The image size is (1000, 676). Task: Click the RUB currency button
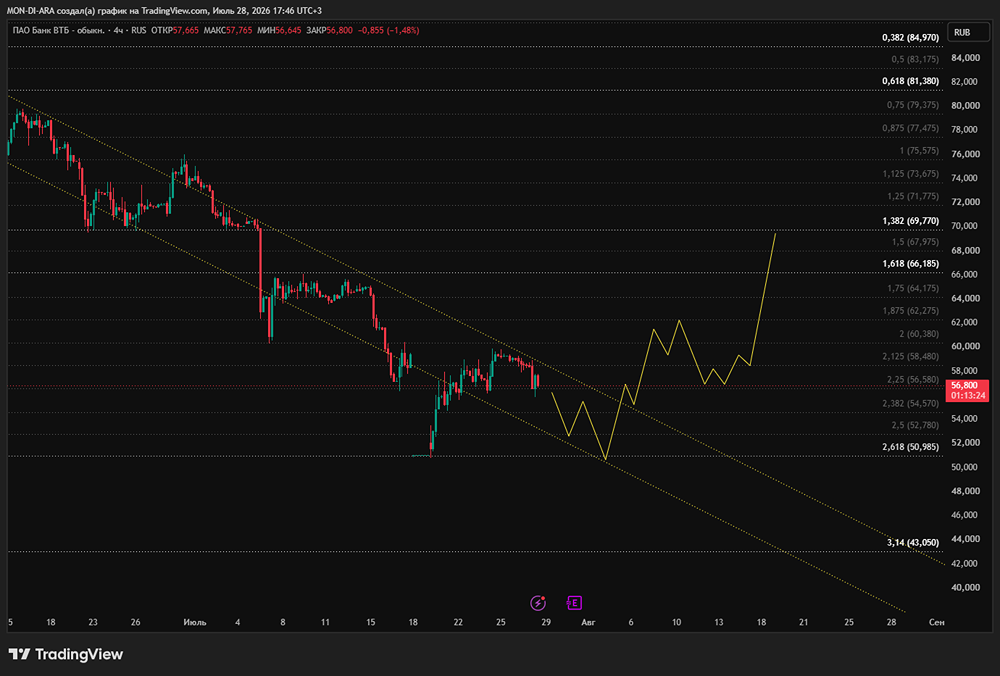962,33
